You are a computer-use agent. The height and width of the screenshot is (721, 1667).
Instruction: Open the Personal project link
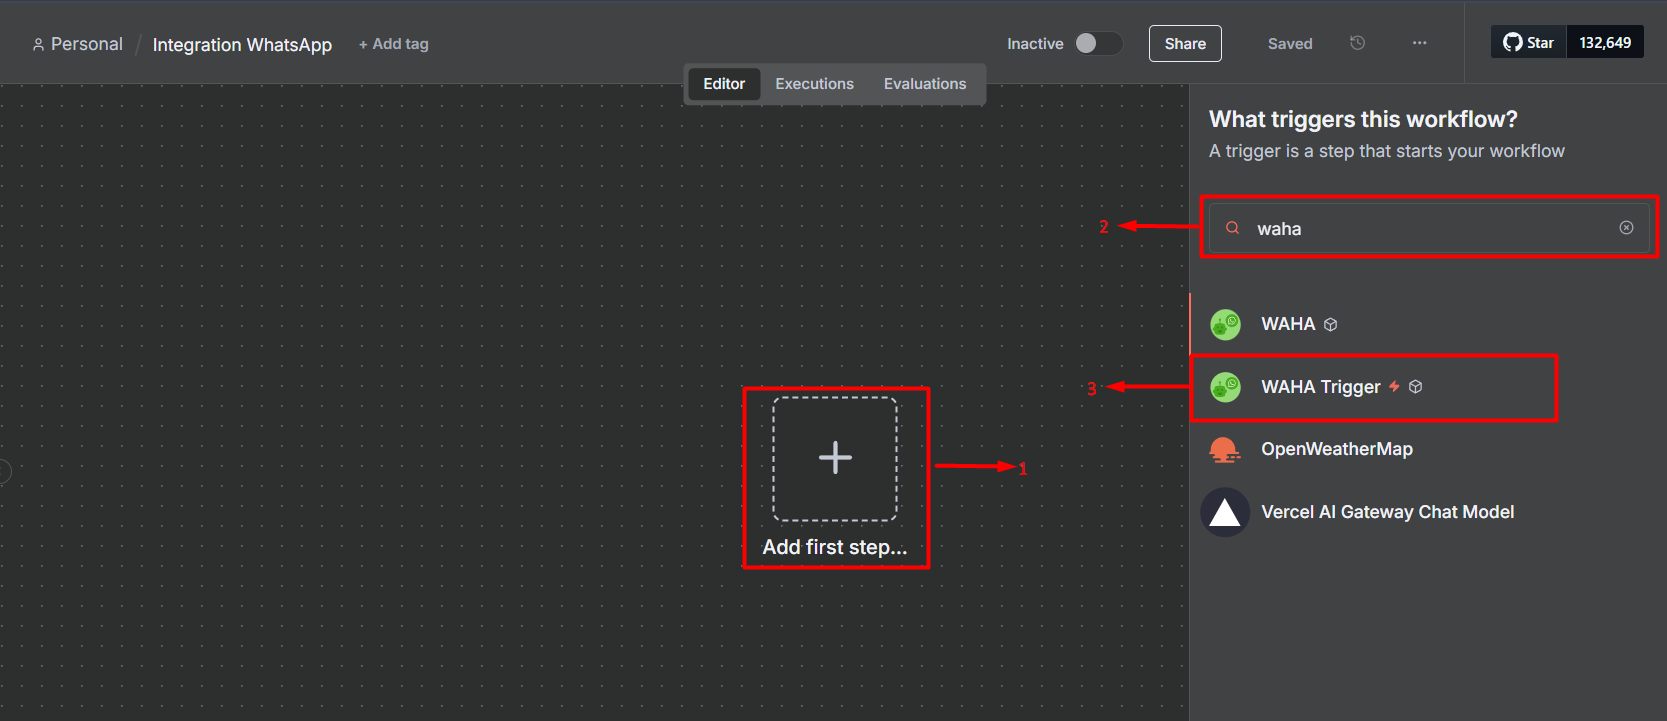77,44
